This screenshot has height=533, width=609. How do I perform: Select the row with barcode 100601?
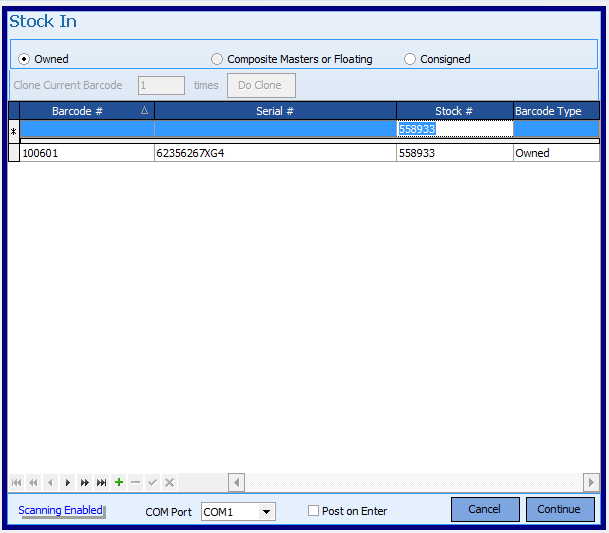[87, 154]
